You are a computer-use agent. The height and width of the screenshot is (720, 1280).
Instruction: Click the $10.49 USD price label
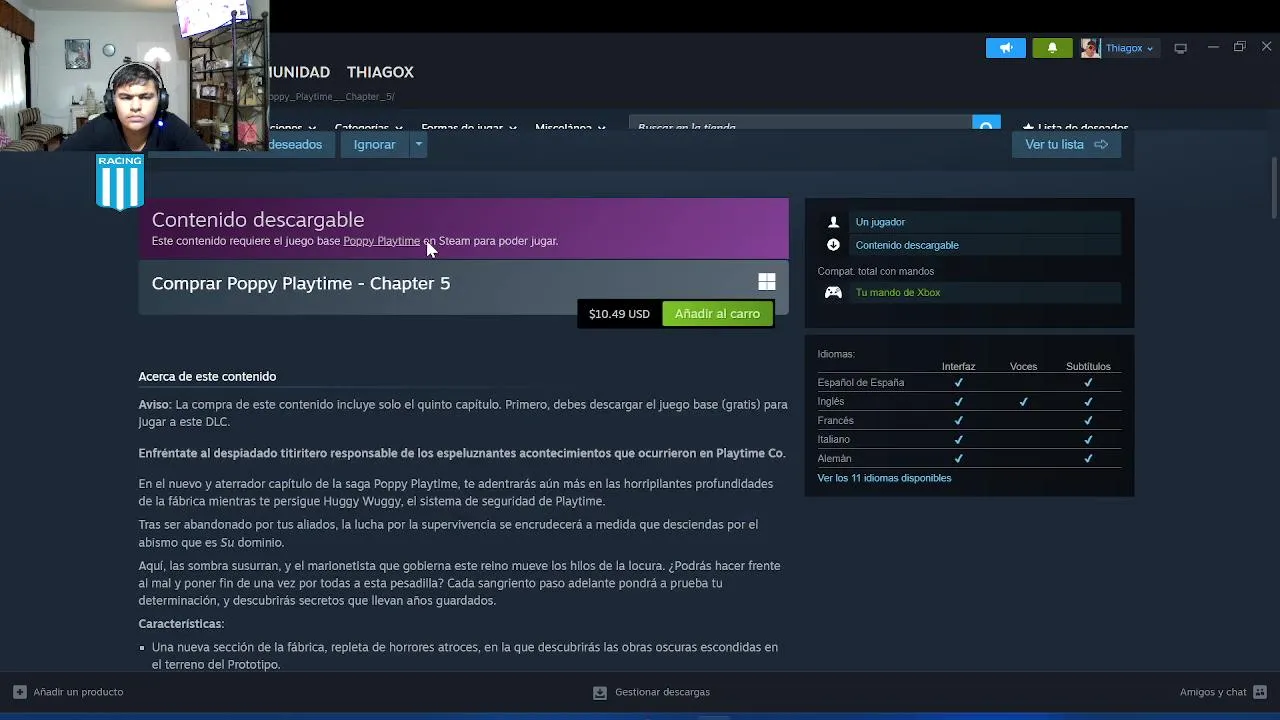tap(619, 314)
